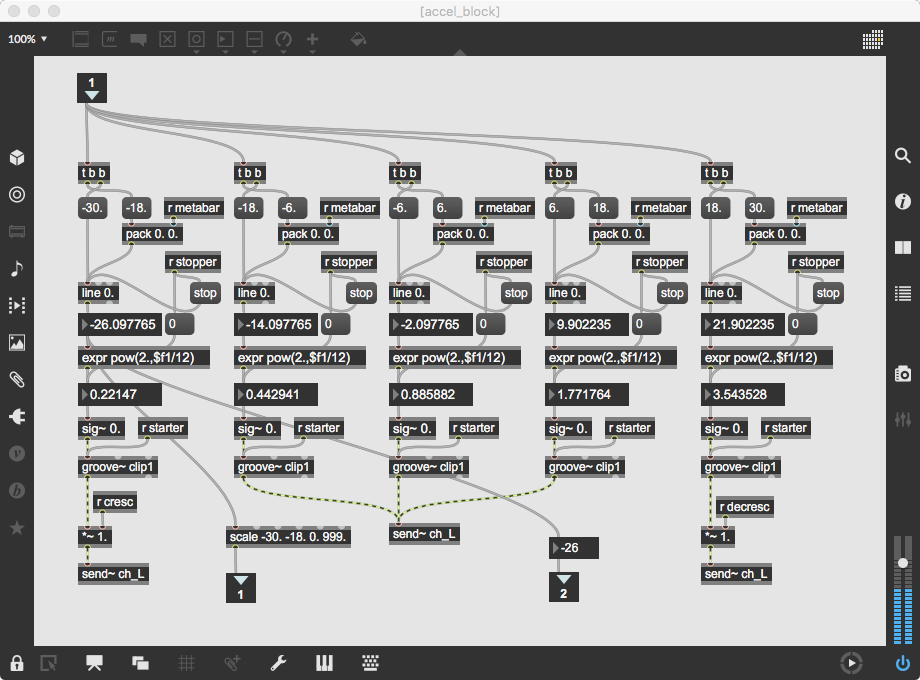Viewport: 920px width, 680px height.
Task: Toggle the patcher lock icon
Action: tap(16, 663)
